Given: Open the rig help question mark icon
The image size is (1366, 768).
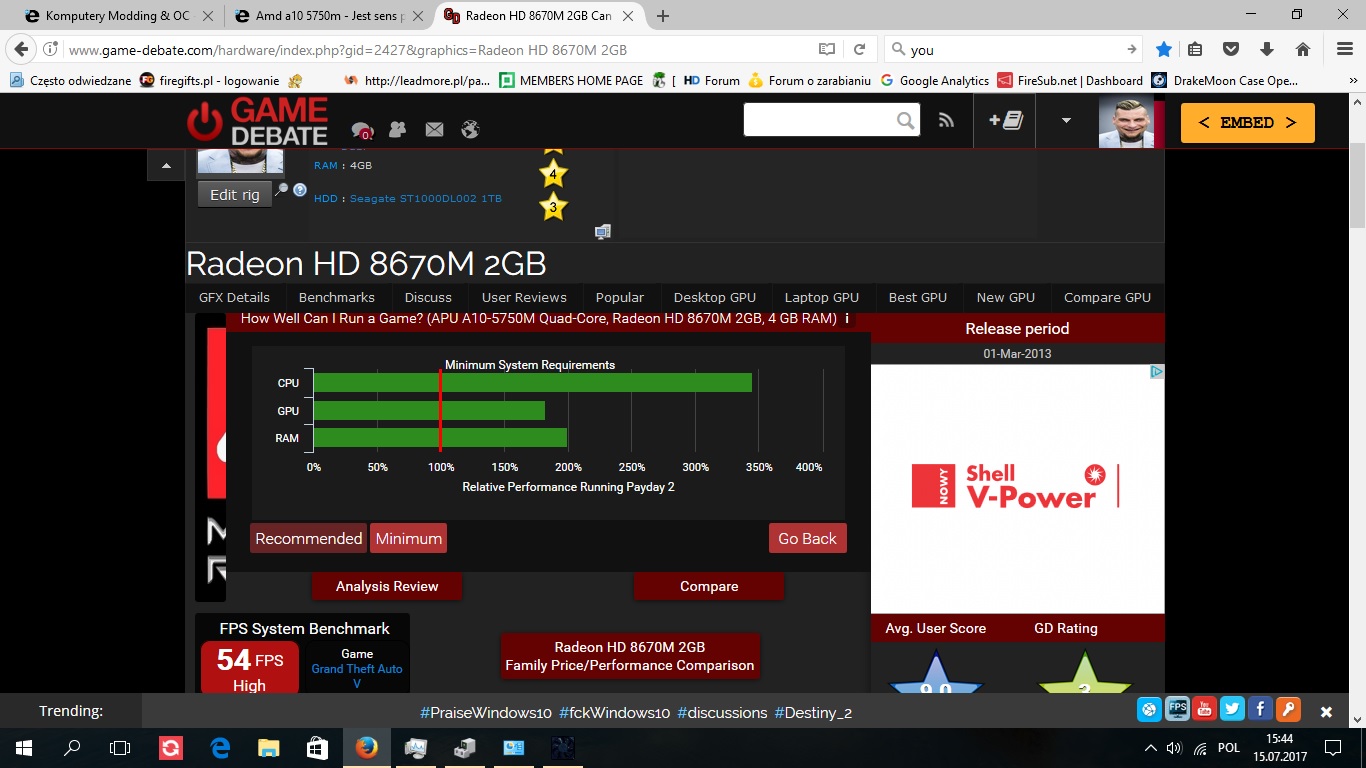Looking at the screenshot, I should coord(300,189).
